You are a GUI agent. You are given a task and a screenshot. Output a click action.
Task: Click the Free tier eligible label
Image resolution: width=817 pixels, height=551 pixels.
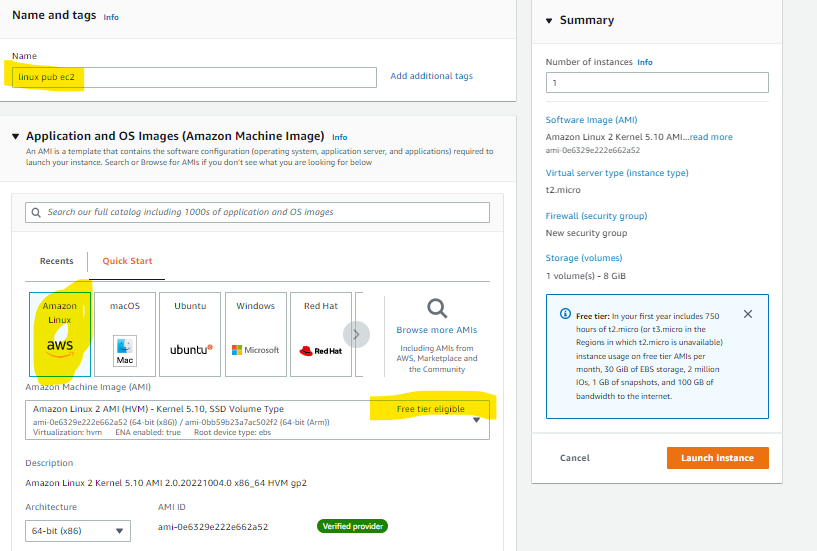(x=430, y=409)
